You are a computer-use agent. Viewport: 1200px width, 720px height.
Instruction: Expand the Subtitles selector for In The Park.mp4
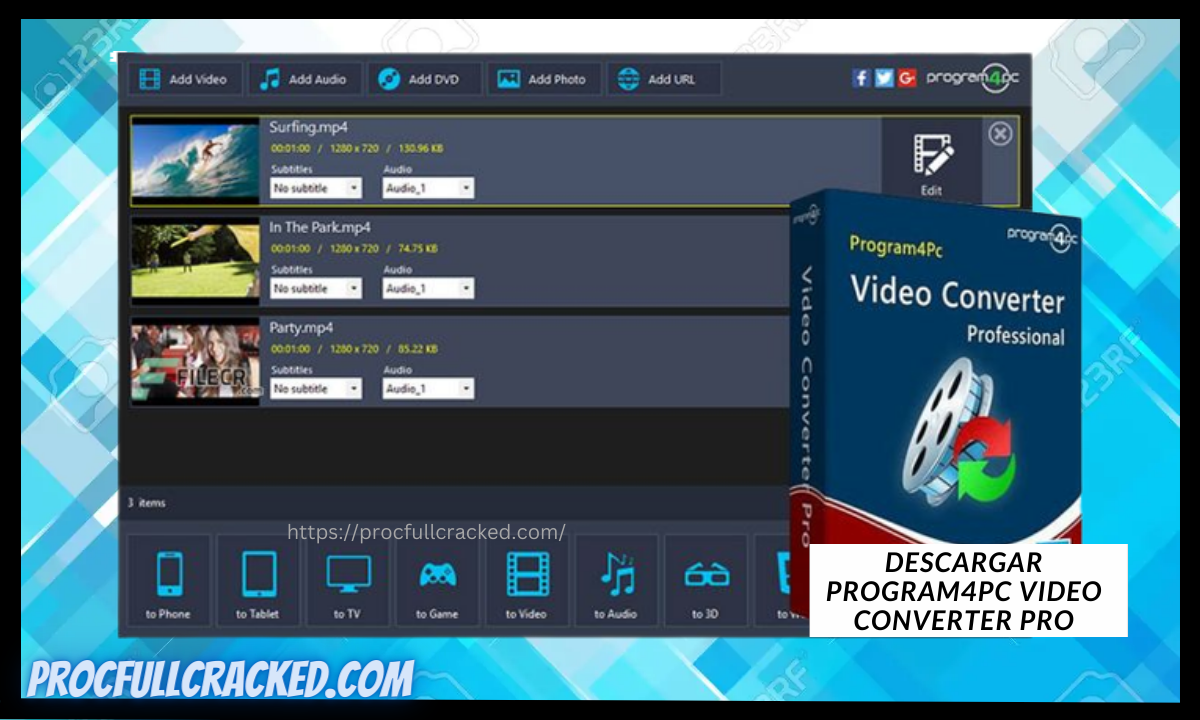coord(315,288)
